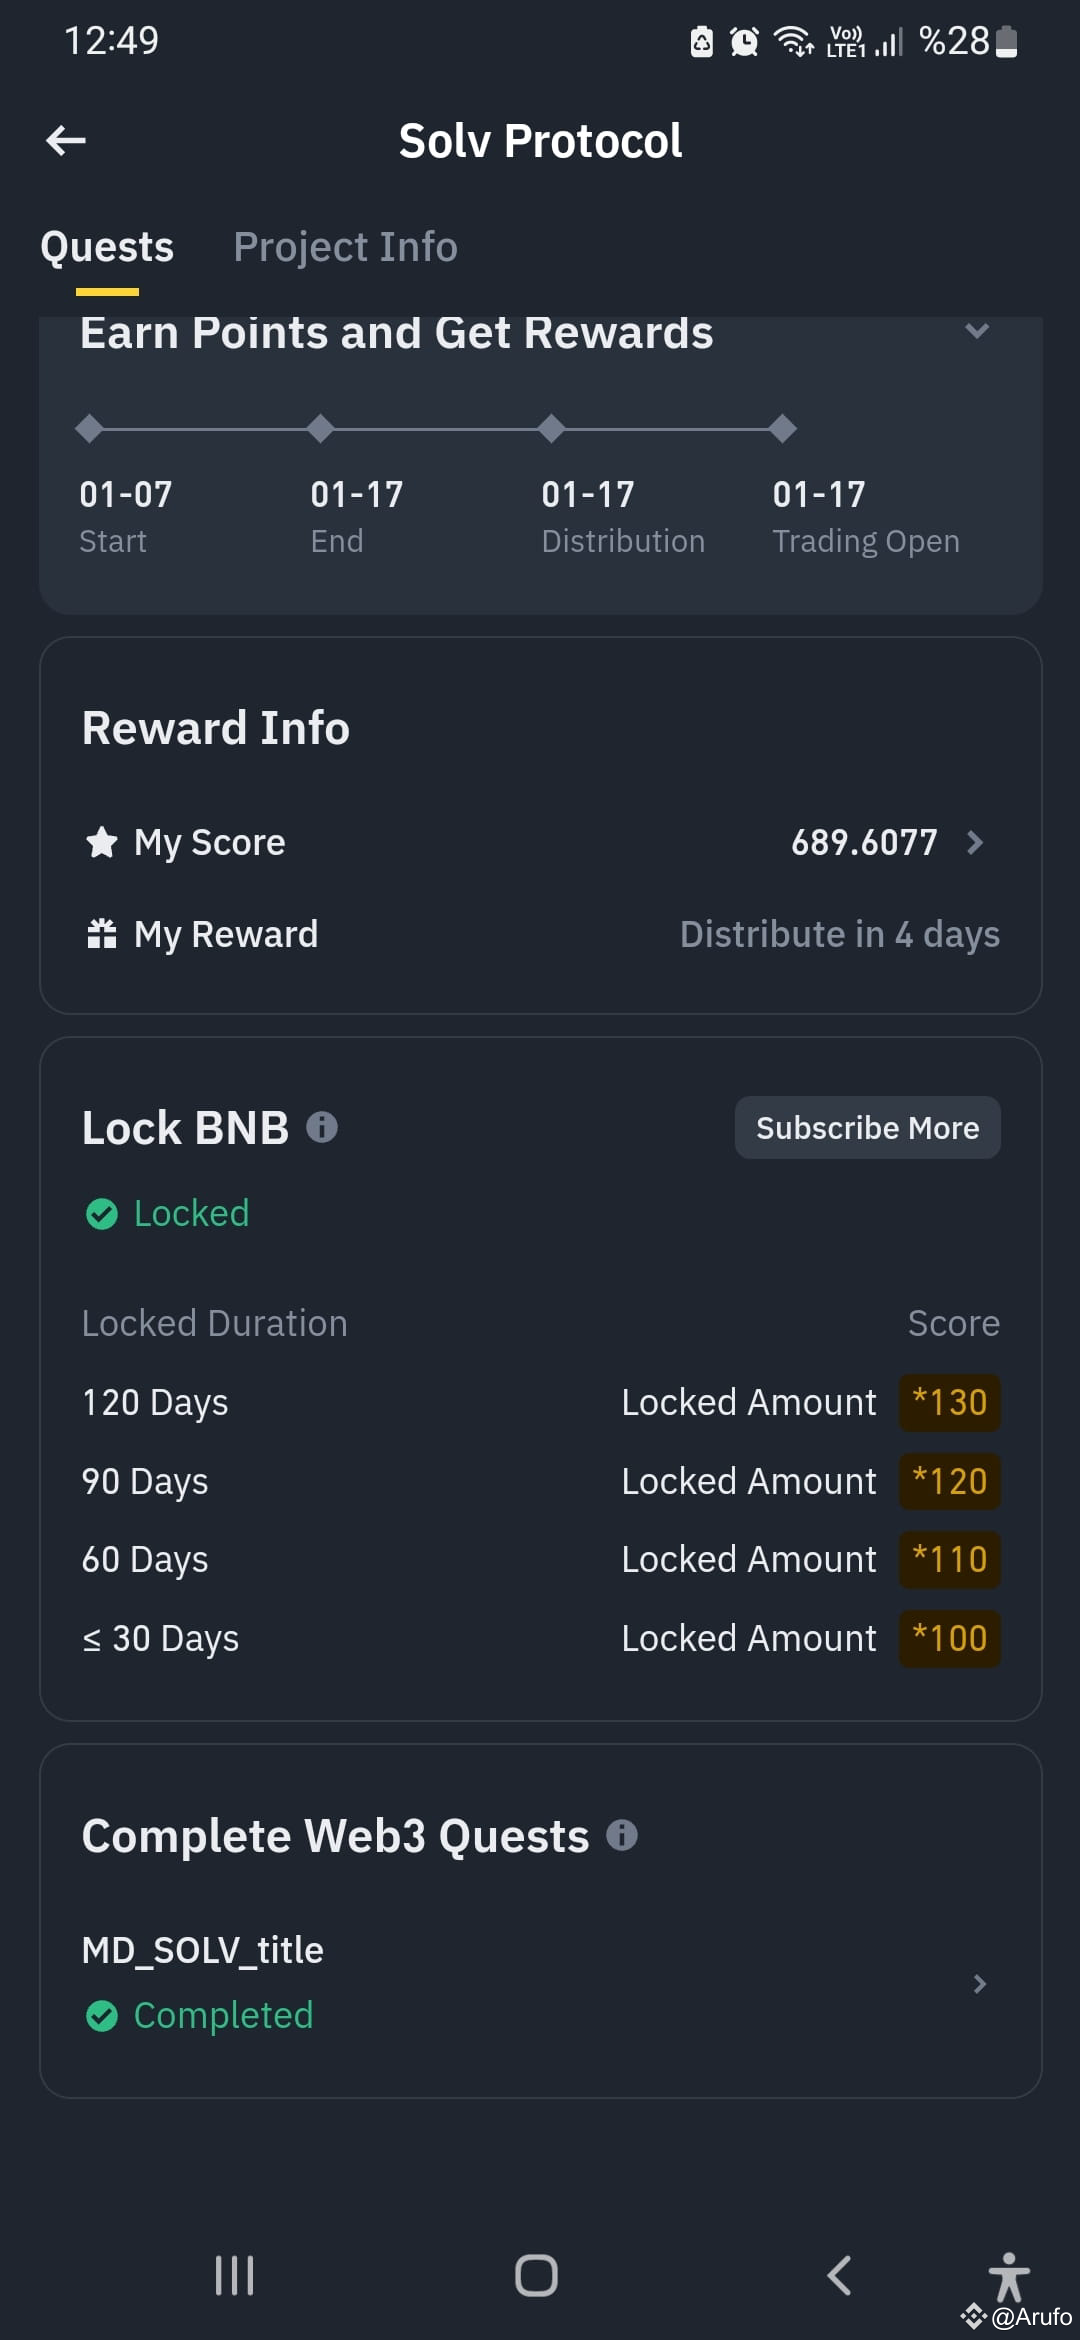This screenshot has height=2340, width=1080.
Task: Tap the green Completed checkmark status
Action: [x=199, y=2016]
